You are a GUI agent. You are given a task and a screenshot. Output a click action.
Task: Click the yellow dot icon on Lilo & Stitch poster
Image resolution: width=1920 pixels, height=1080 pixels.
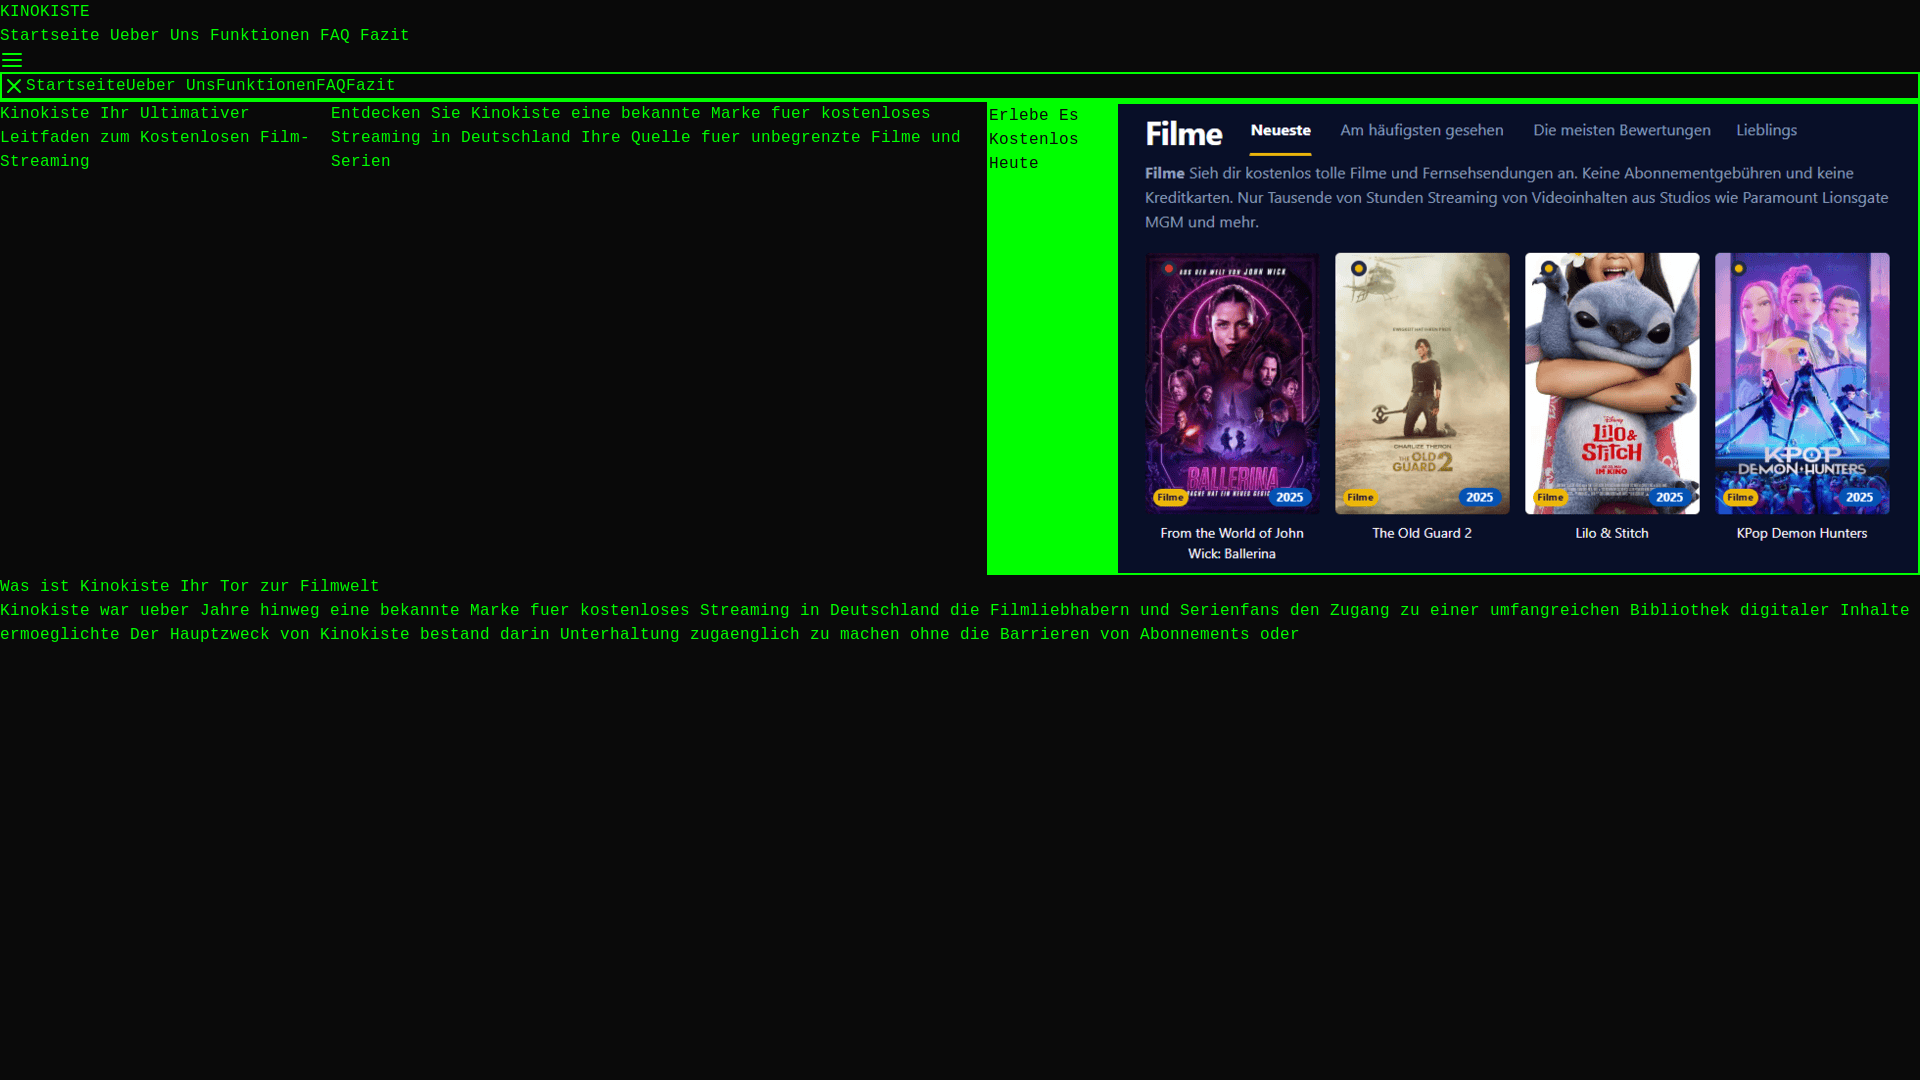(x=1548, y=269)
